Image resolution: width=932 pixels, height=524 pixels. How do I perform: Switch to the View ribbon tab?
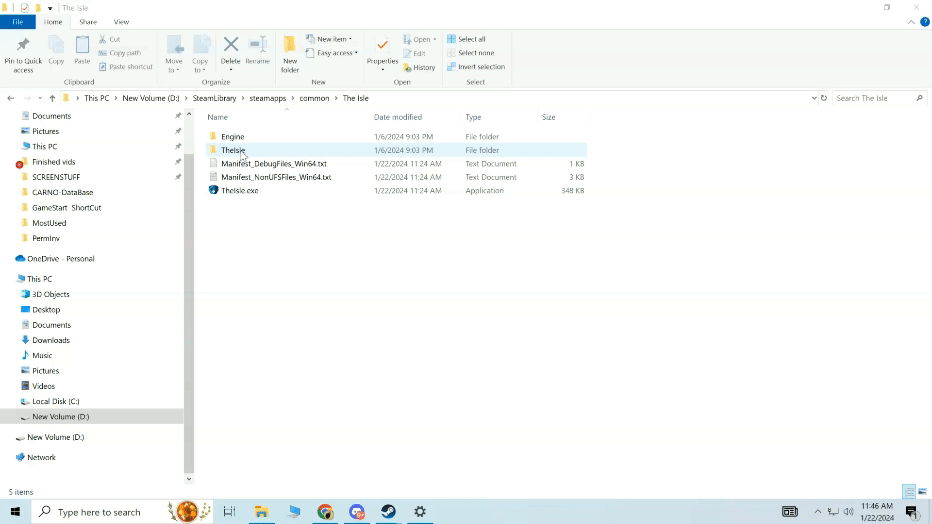point(121,22)
